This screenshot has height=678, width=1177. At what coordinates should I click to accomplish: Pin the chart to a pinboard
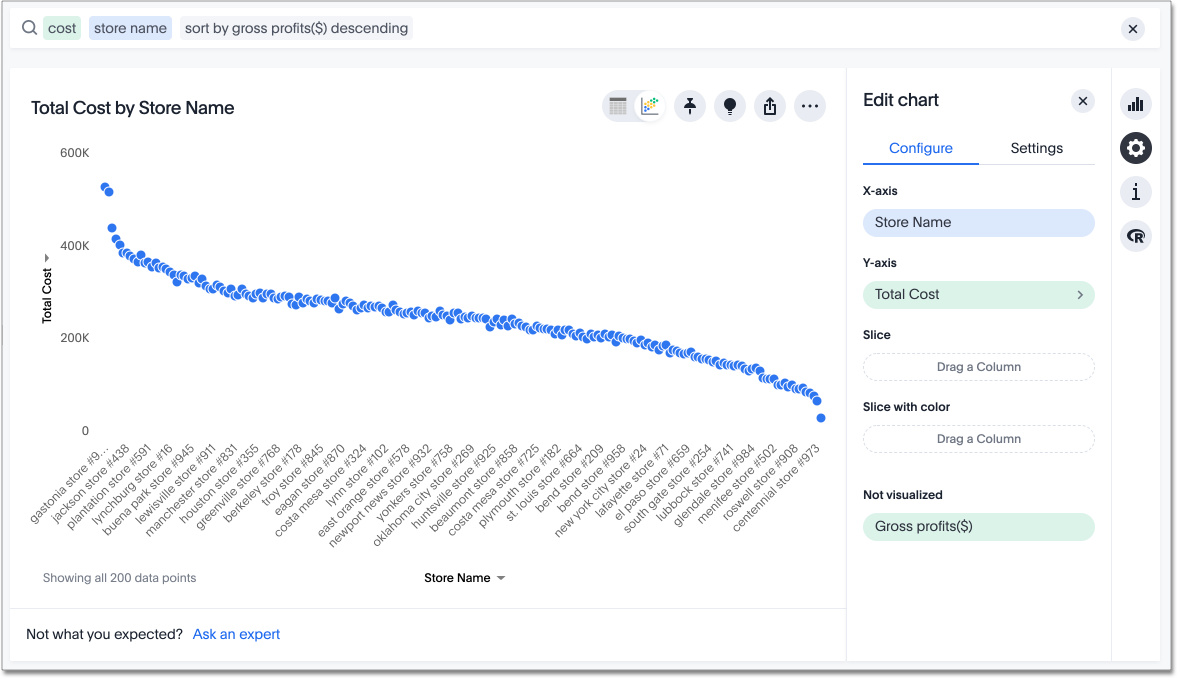(690, 106)
